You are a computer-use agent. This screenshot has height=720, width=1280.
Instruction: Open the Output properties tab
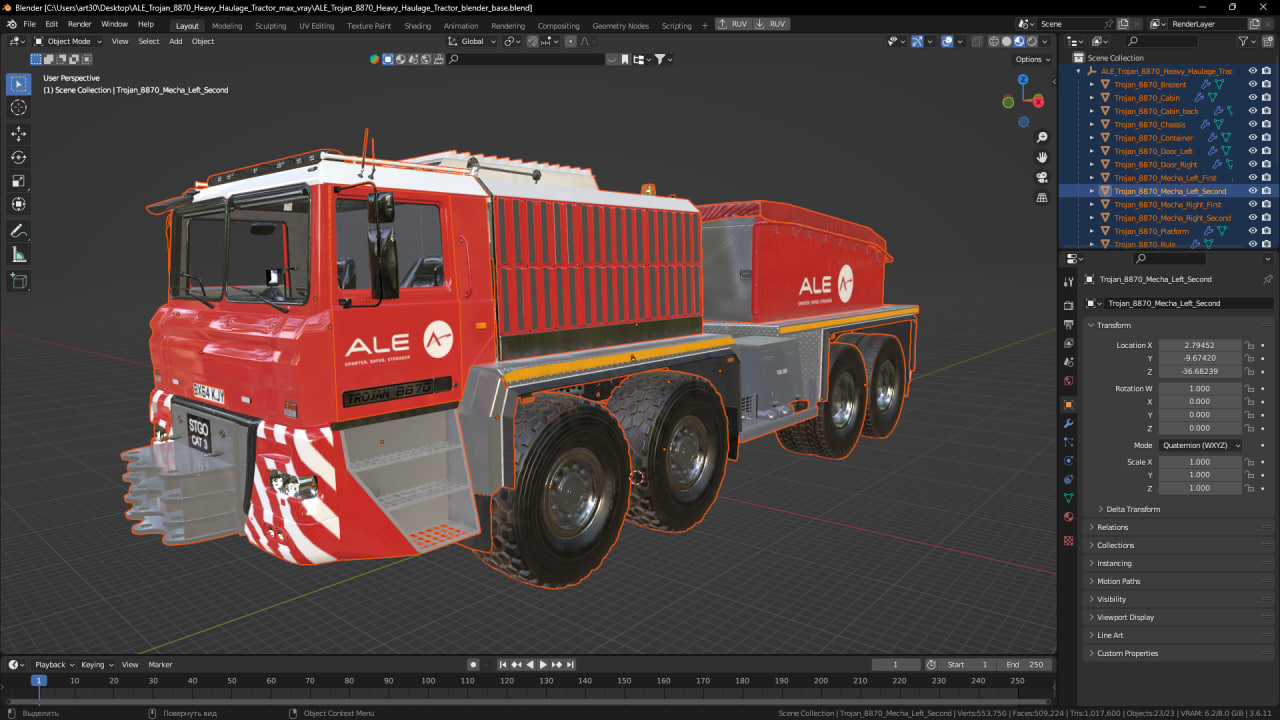(x=1068, y=324)
